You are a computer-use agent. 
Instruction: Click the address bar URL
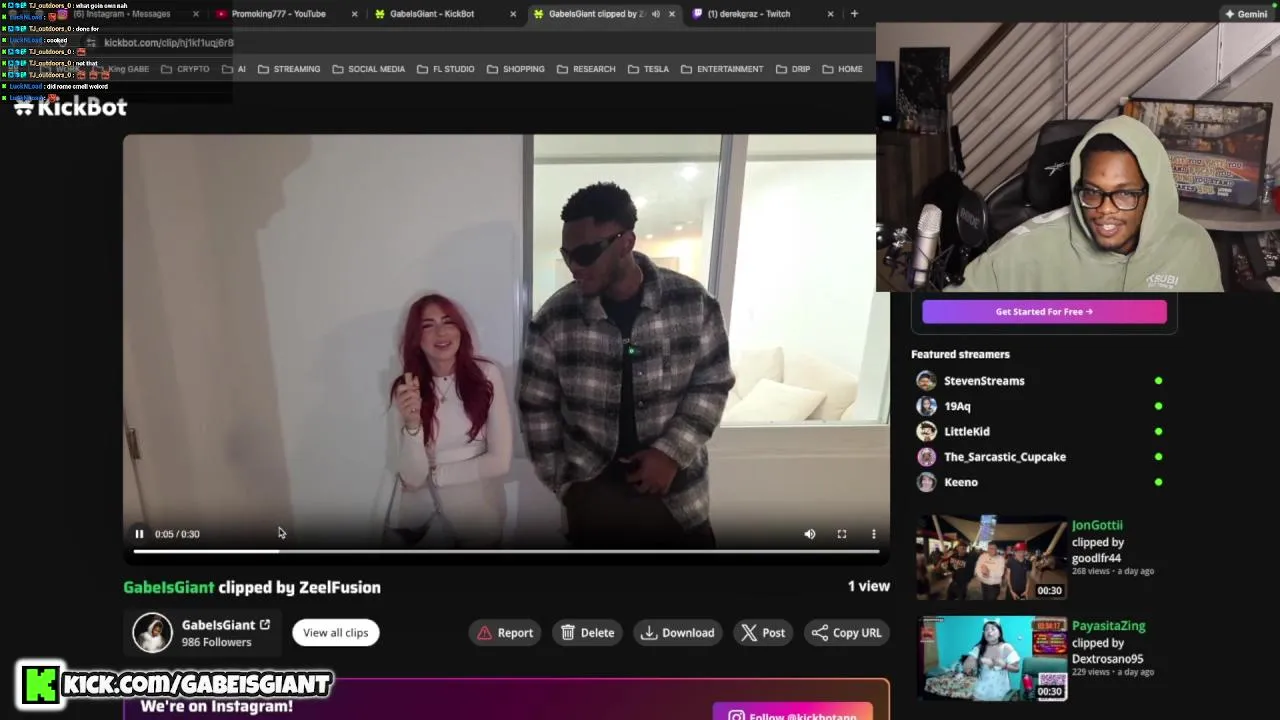click(x=169, y=43)
